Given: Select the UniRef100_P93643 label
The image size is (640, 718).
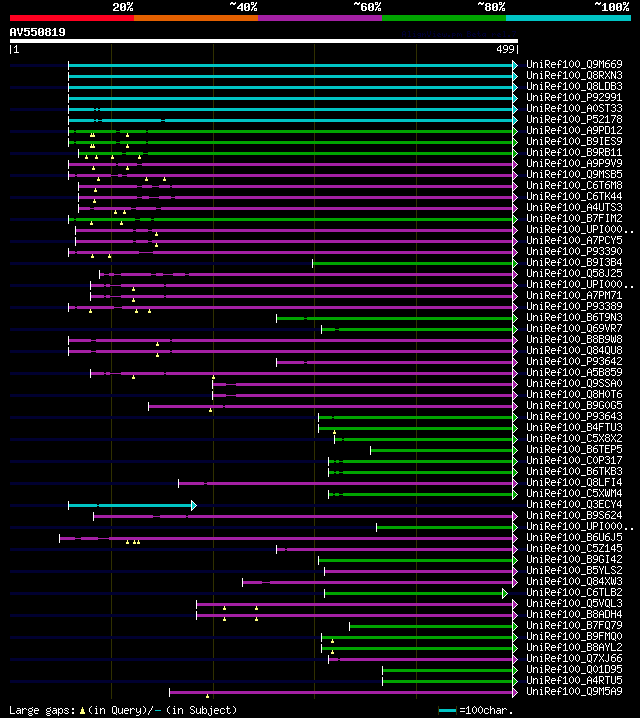Looking at the screenshot, I should [x=574, y=416].
